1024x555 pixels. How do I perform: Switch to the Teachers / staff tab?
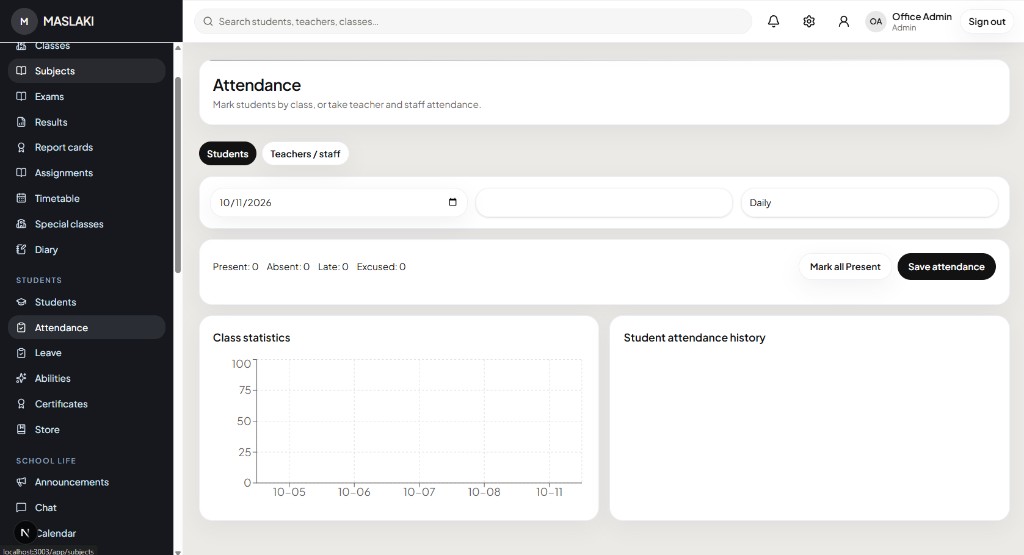tap(305, 153)
